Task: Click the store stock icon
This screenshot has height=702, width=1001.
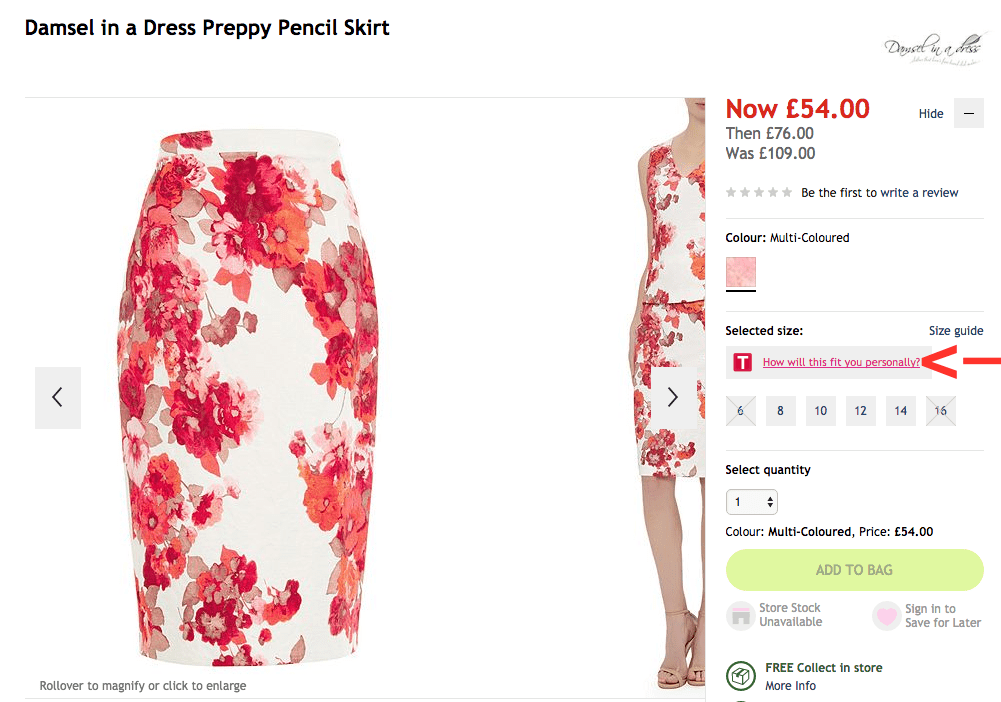Action: click(740, 616)
